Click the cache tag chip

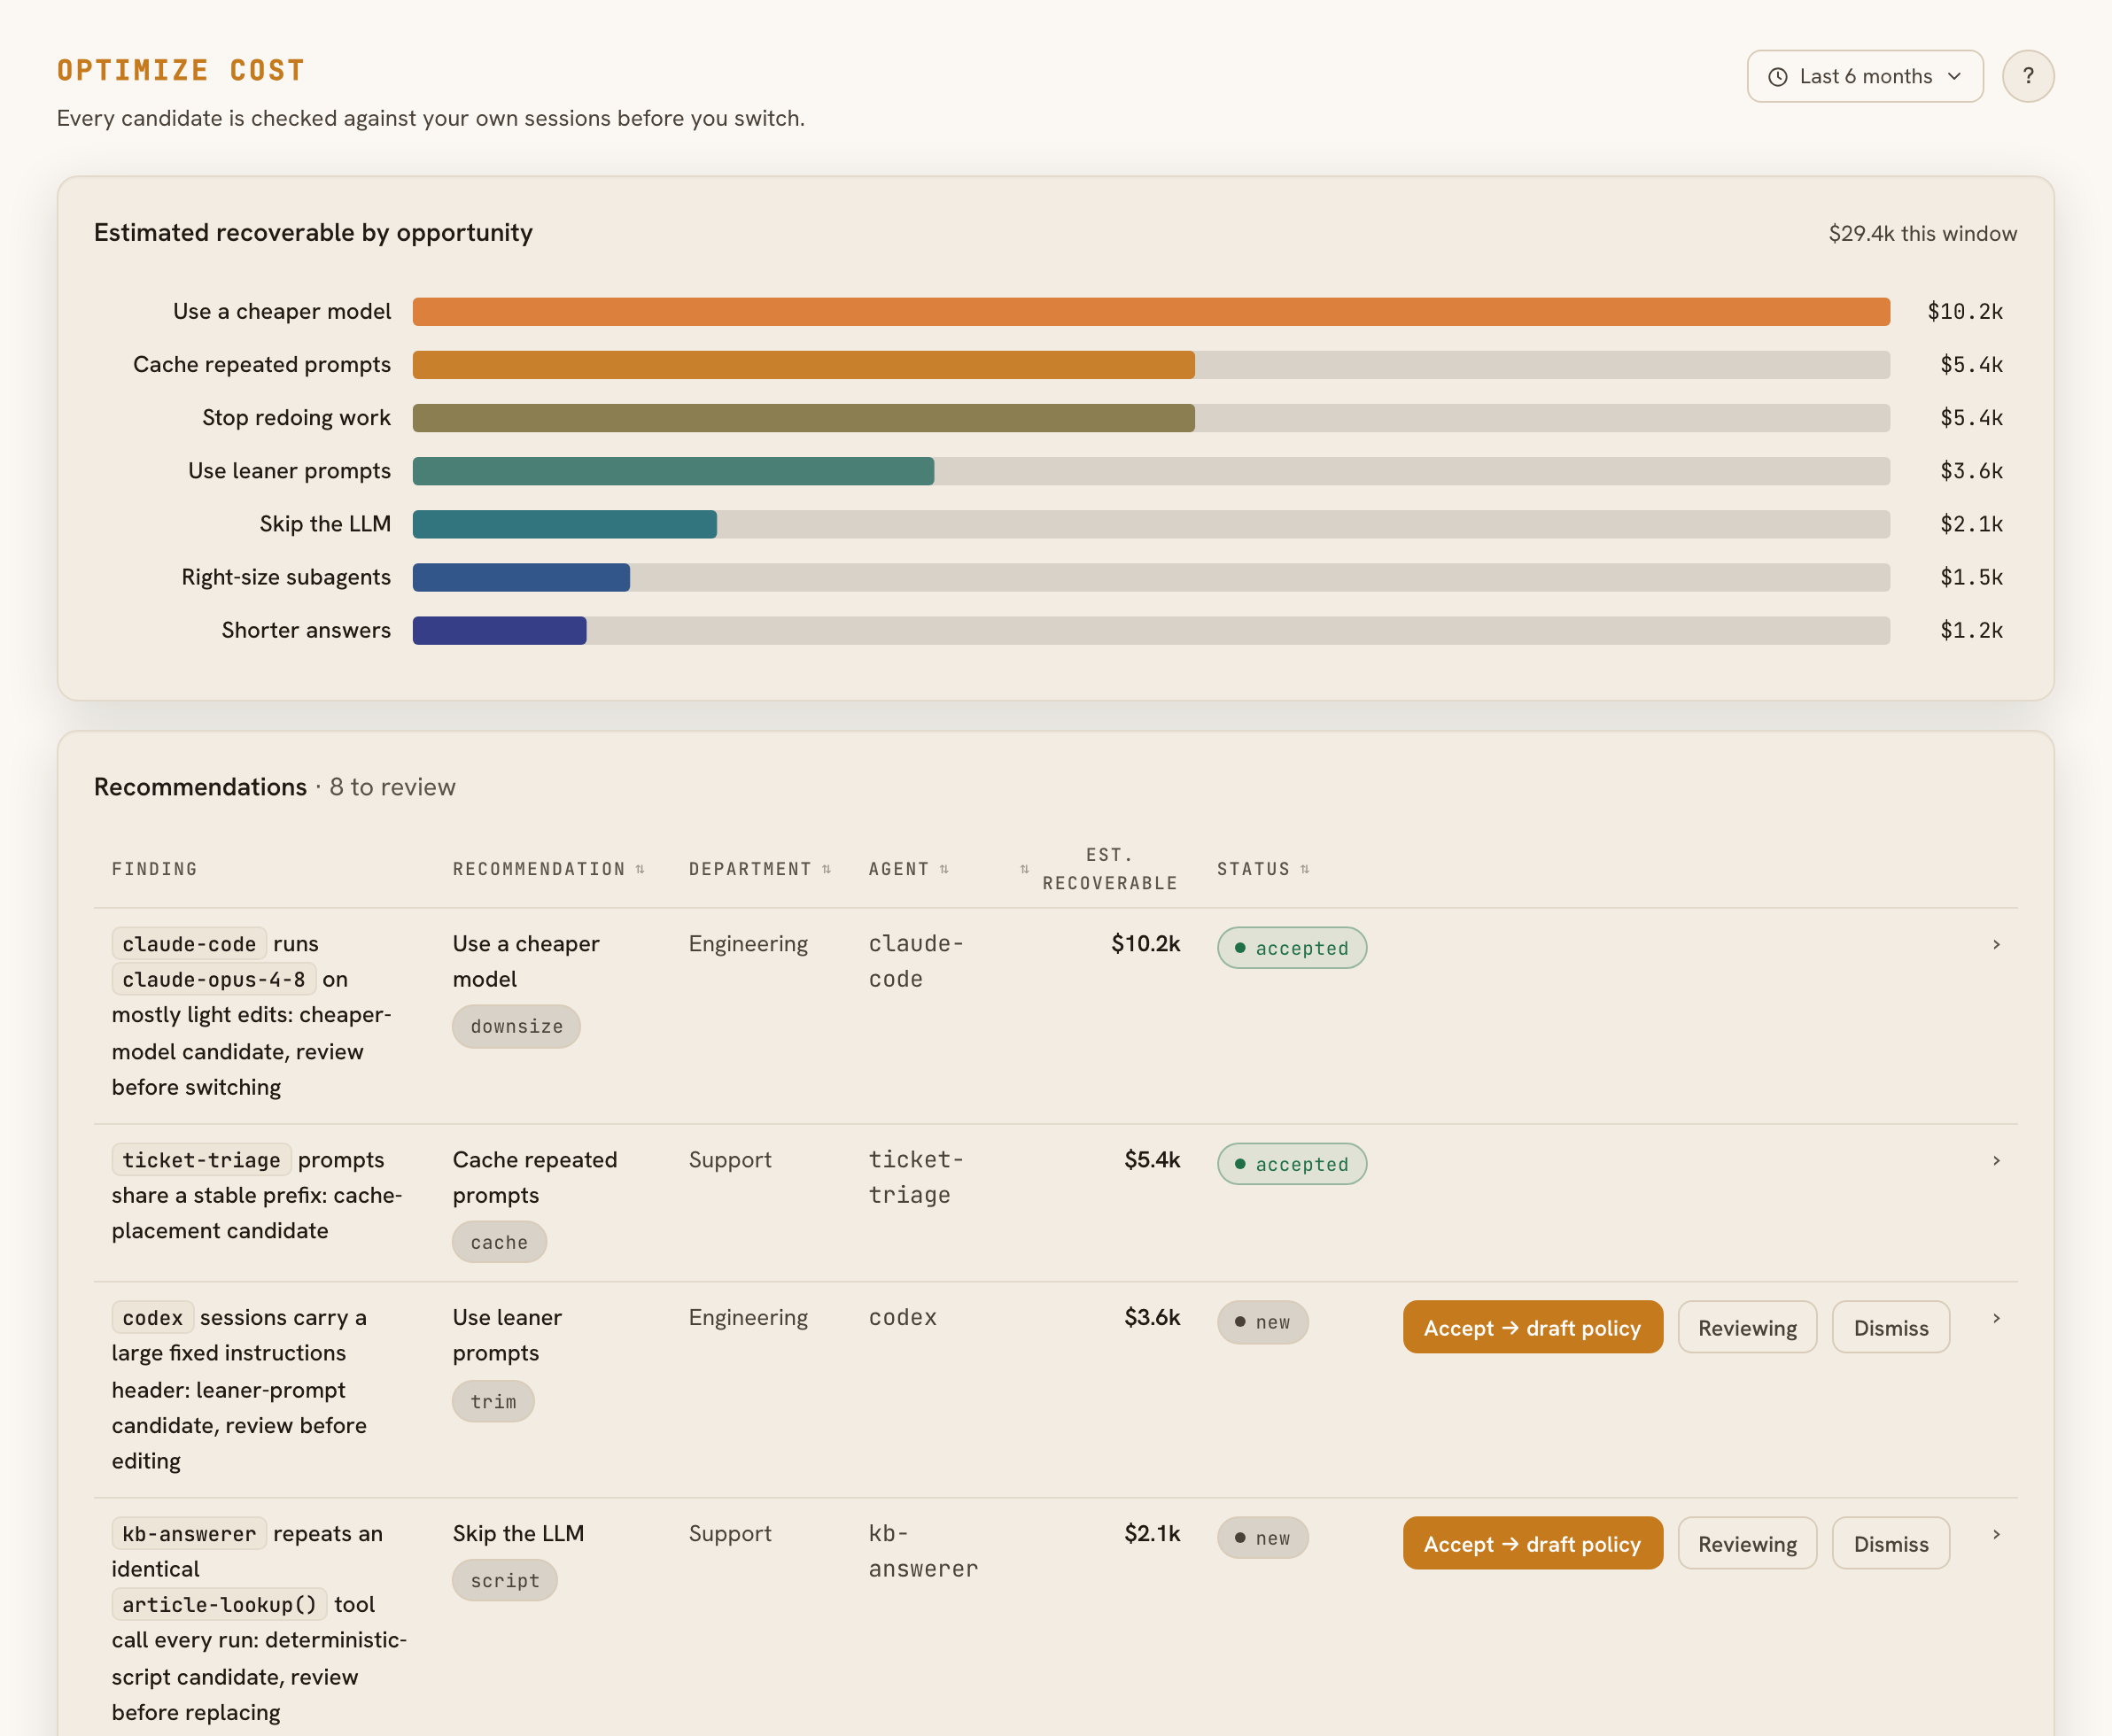pos(499,1242)
